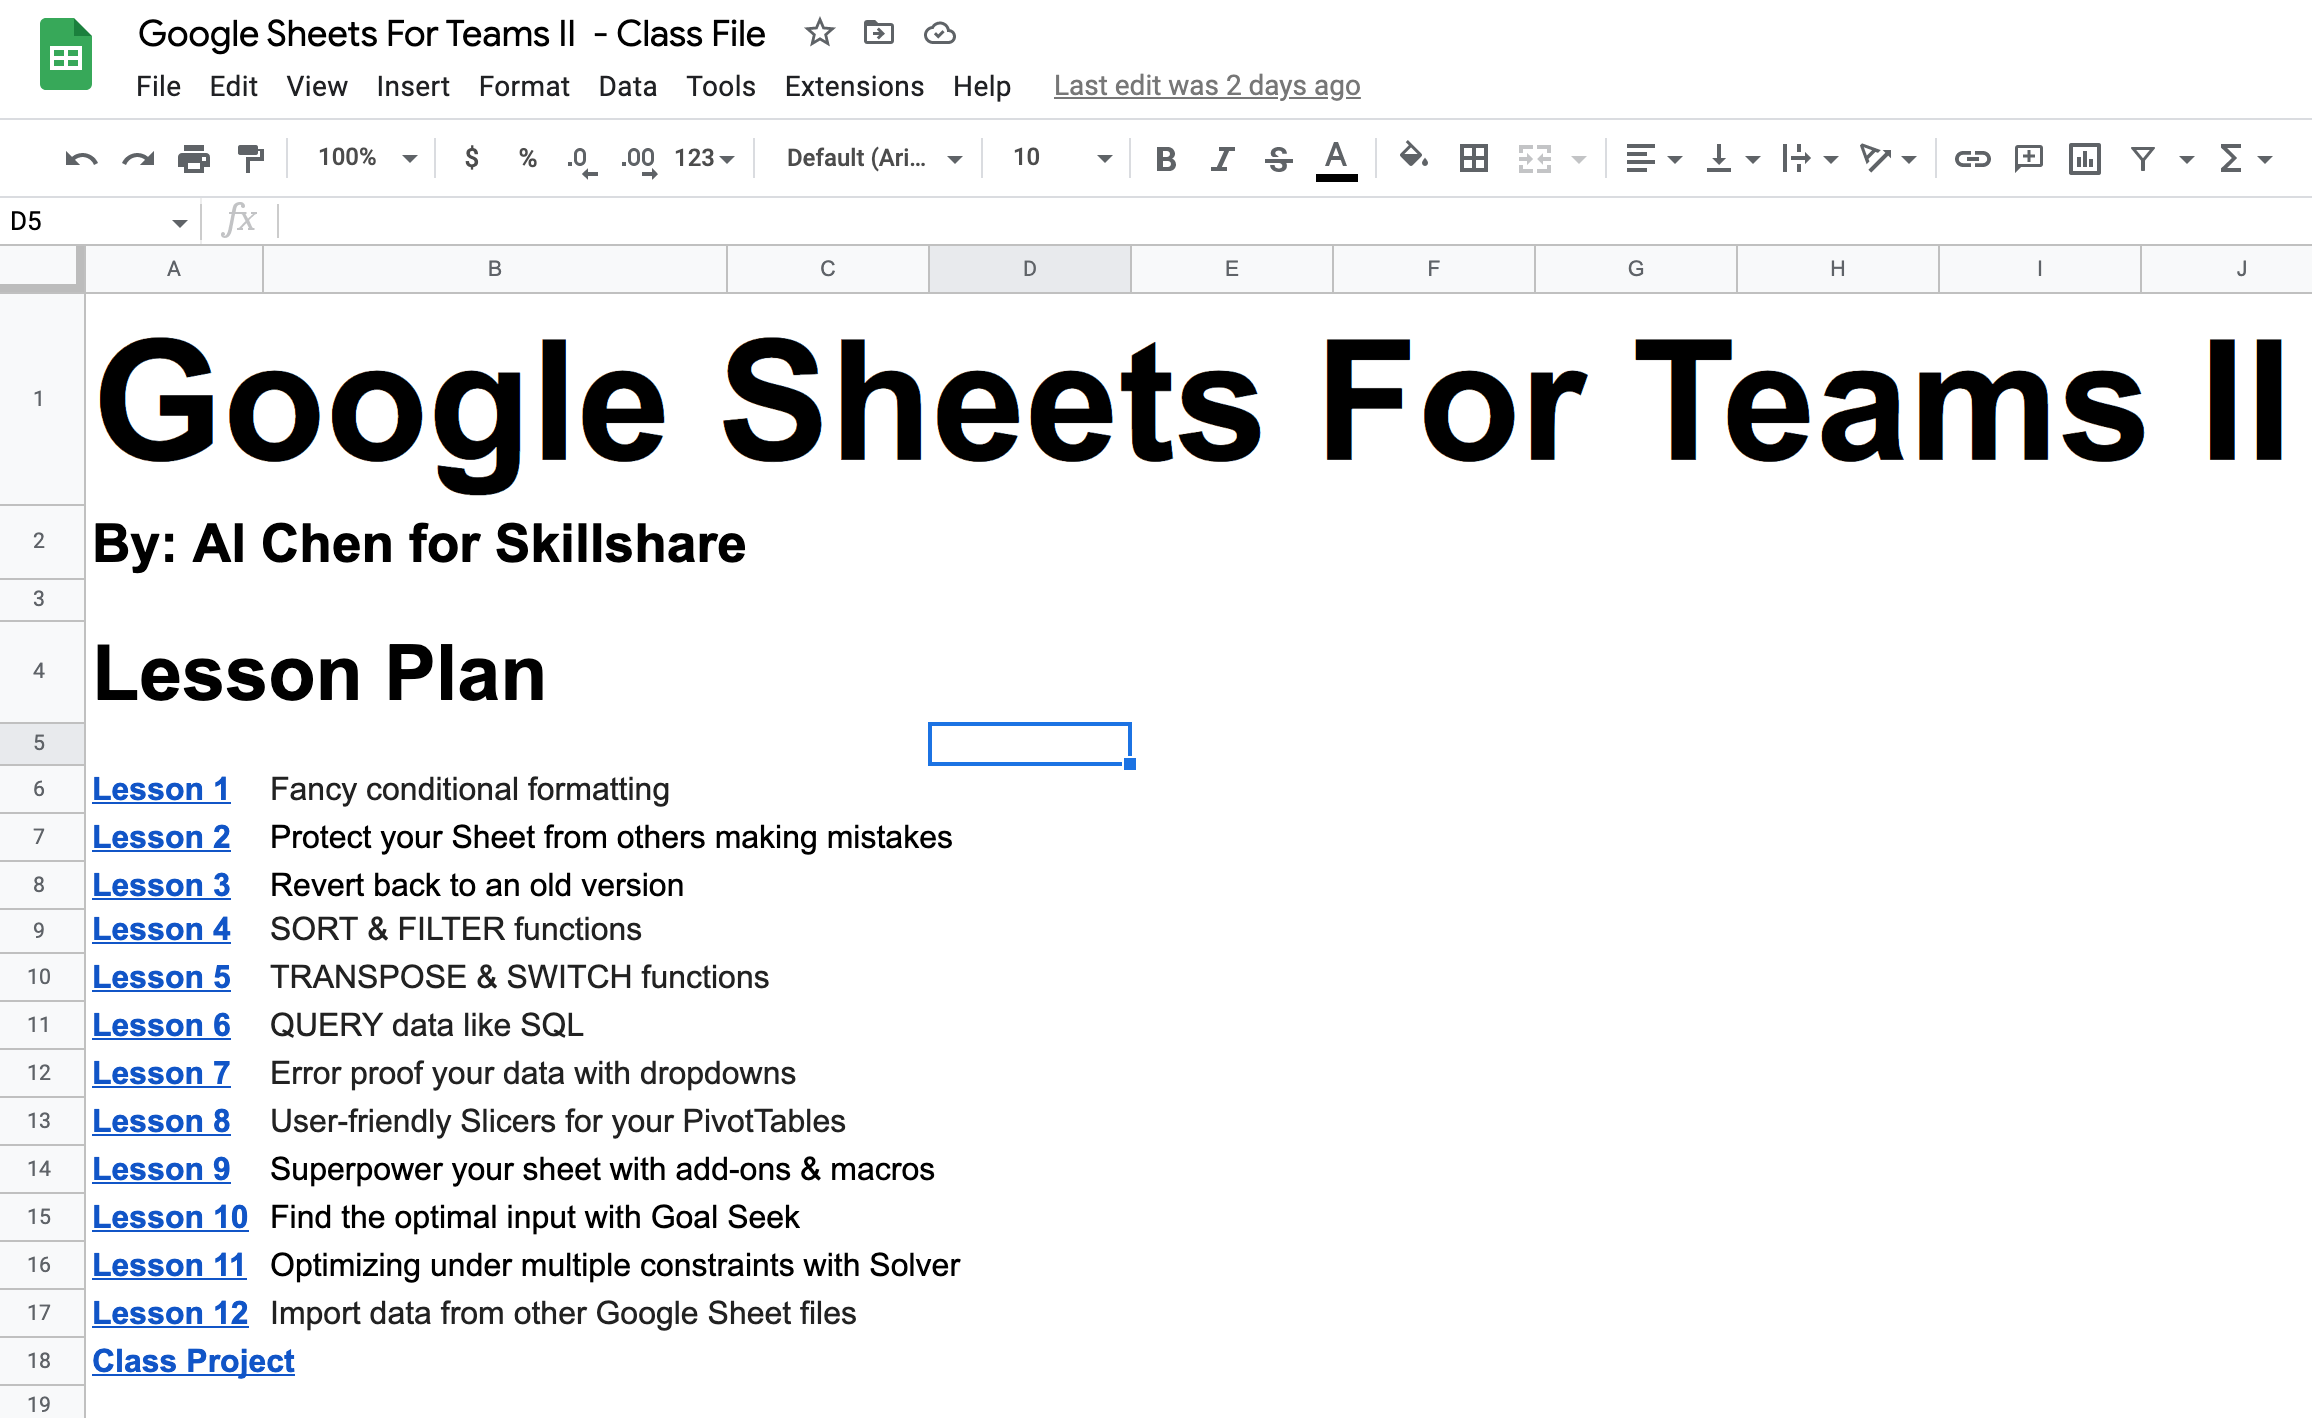Toggle bold formatting
The width and height of the screenshot is (2312, 1418).
point(1164,157)
